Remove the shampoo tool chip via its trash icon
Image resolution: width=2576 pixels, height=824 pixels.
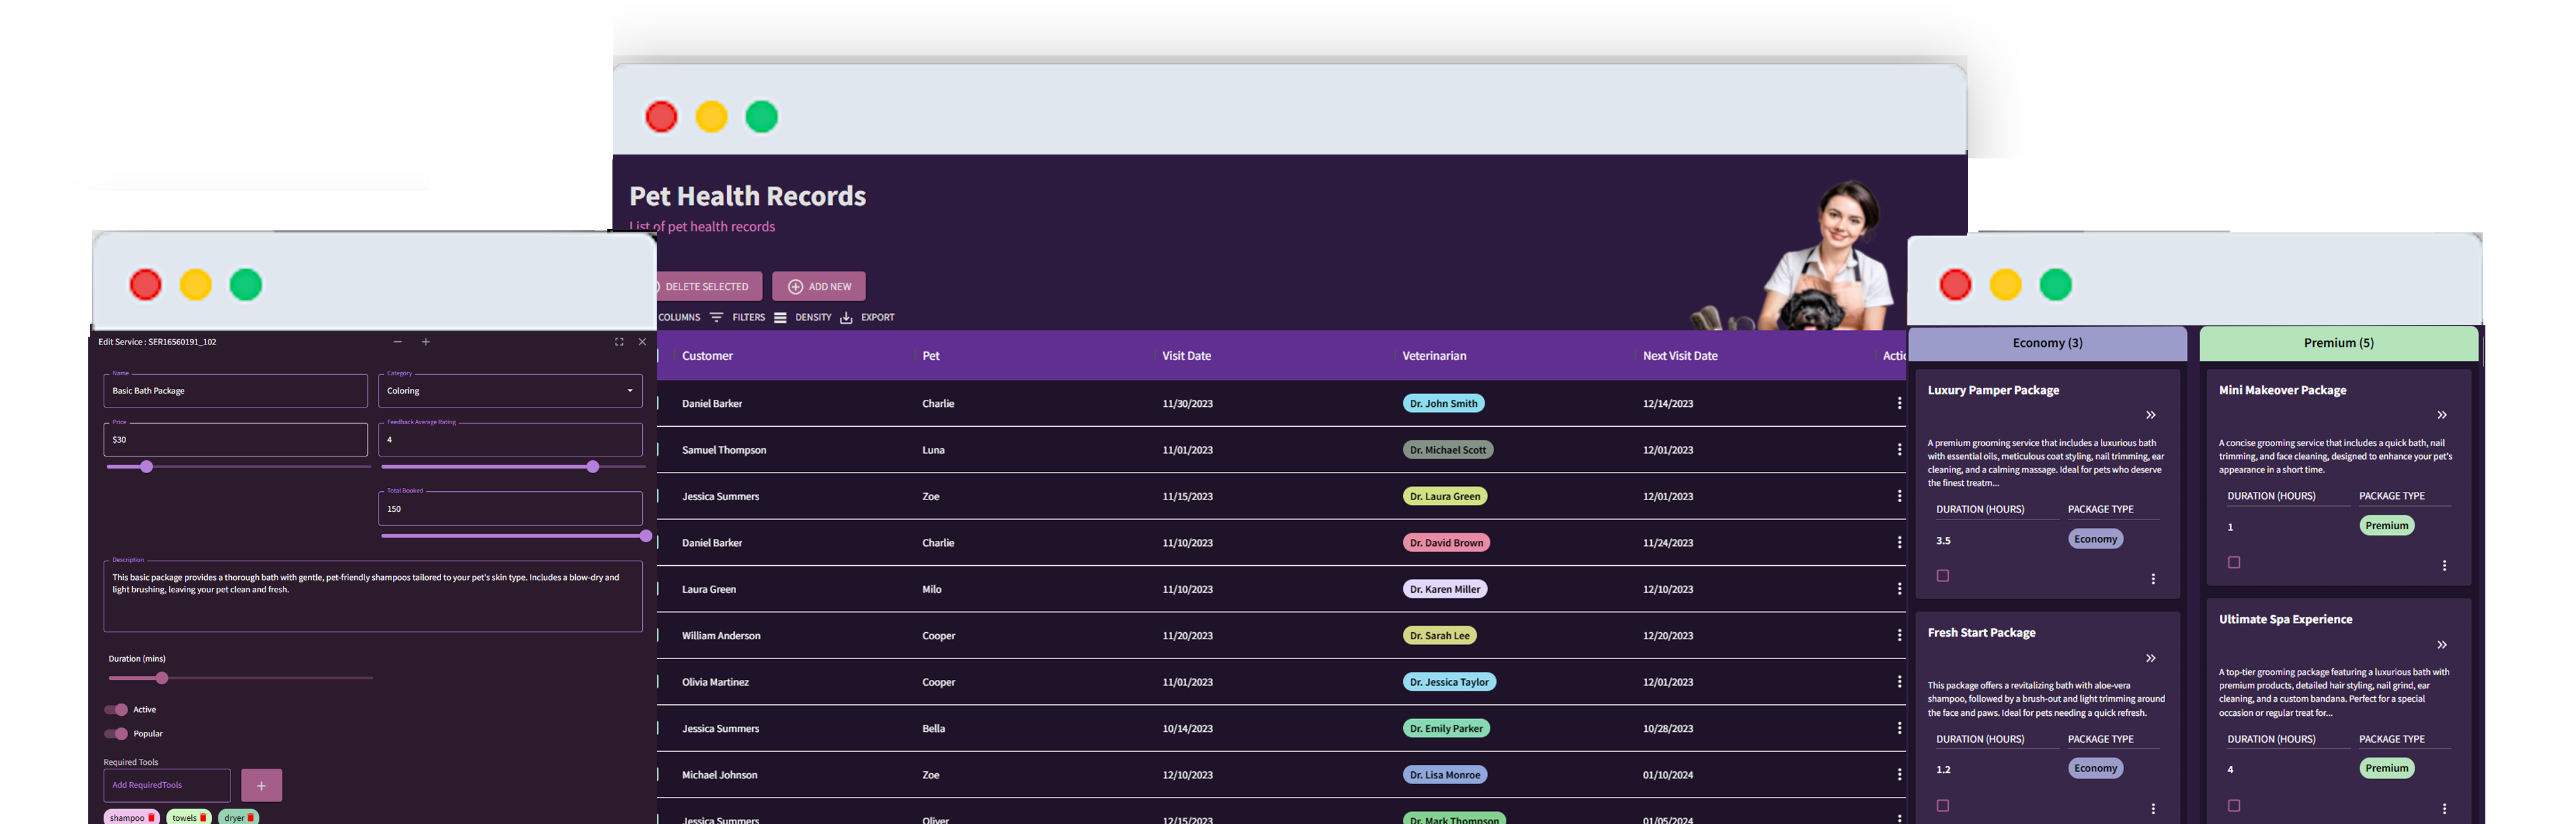point(151,818)
